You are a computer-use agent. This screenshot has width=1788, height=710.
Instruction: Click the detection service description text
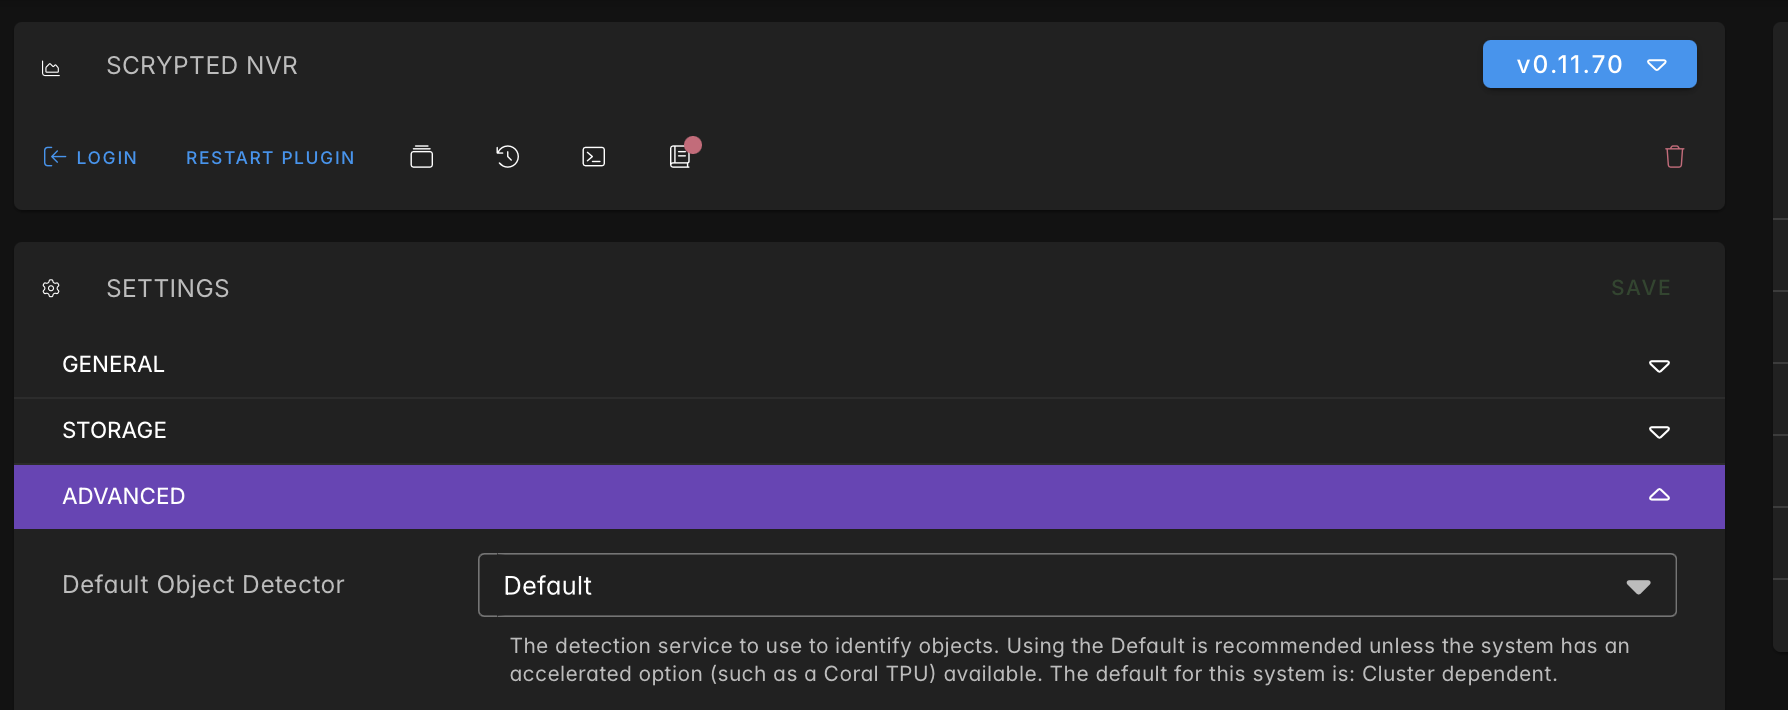[x=1069, y=660]
